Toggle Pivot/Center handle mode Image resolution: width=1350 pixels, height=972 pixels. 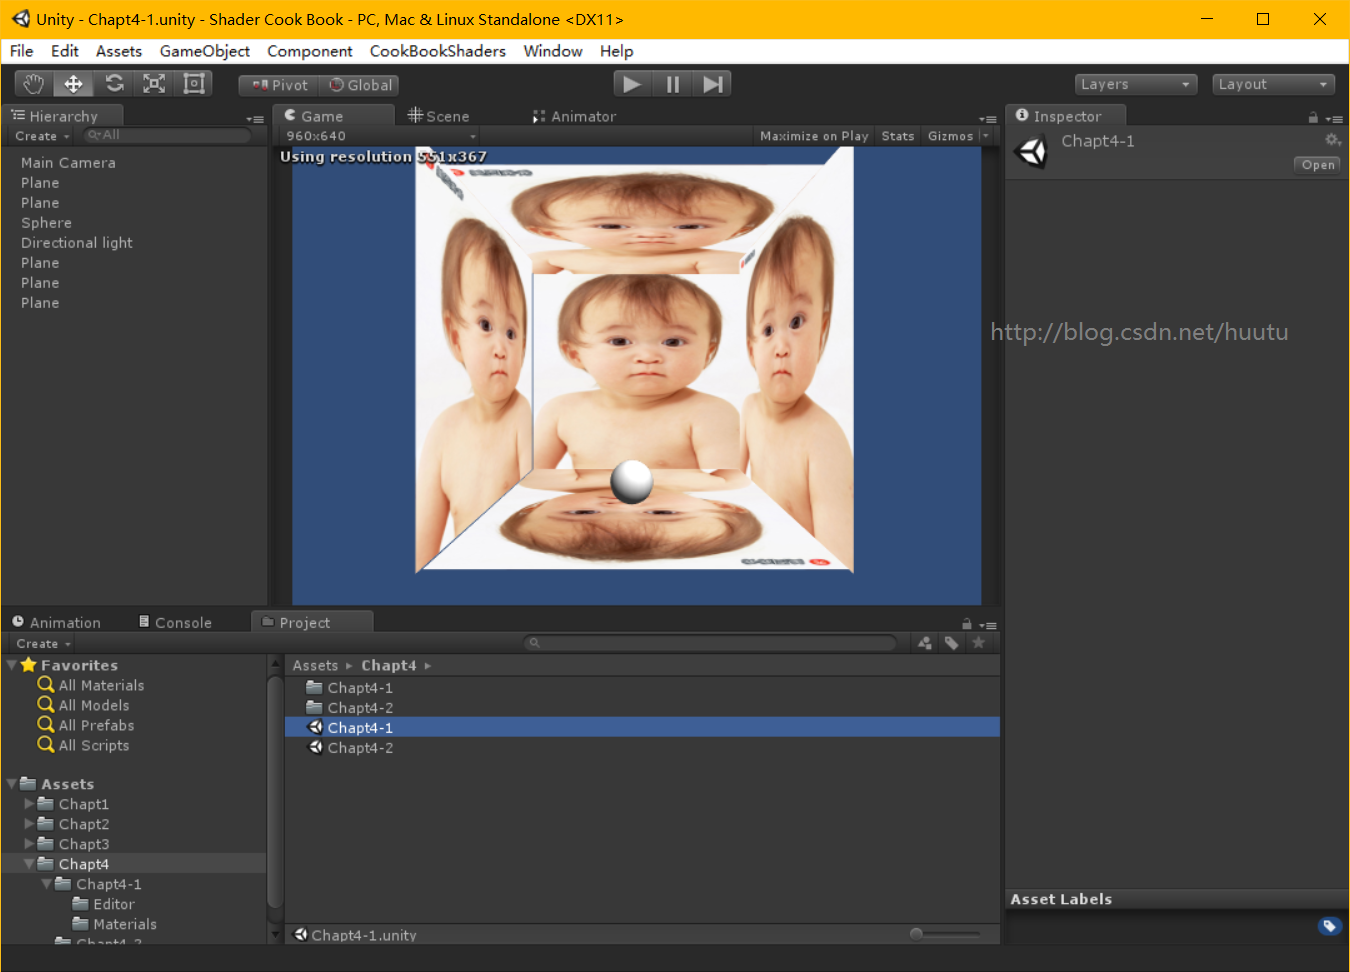tap(280, 86)
